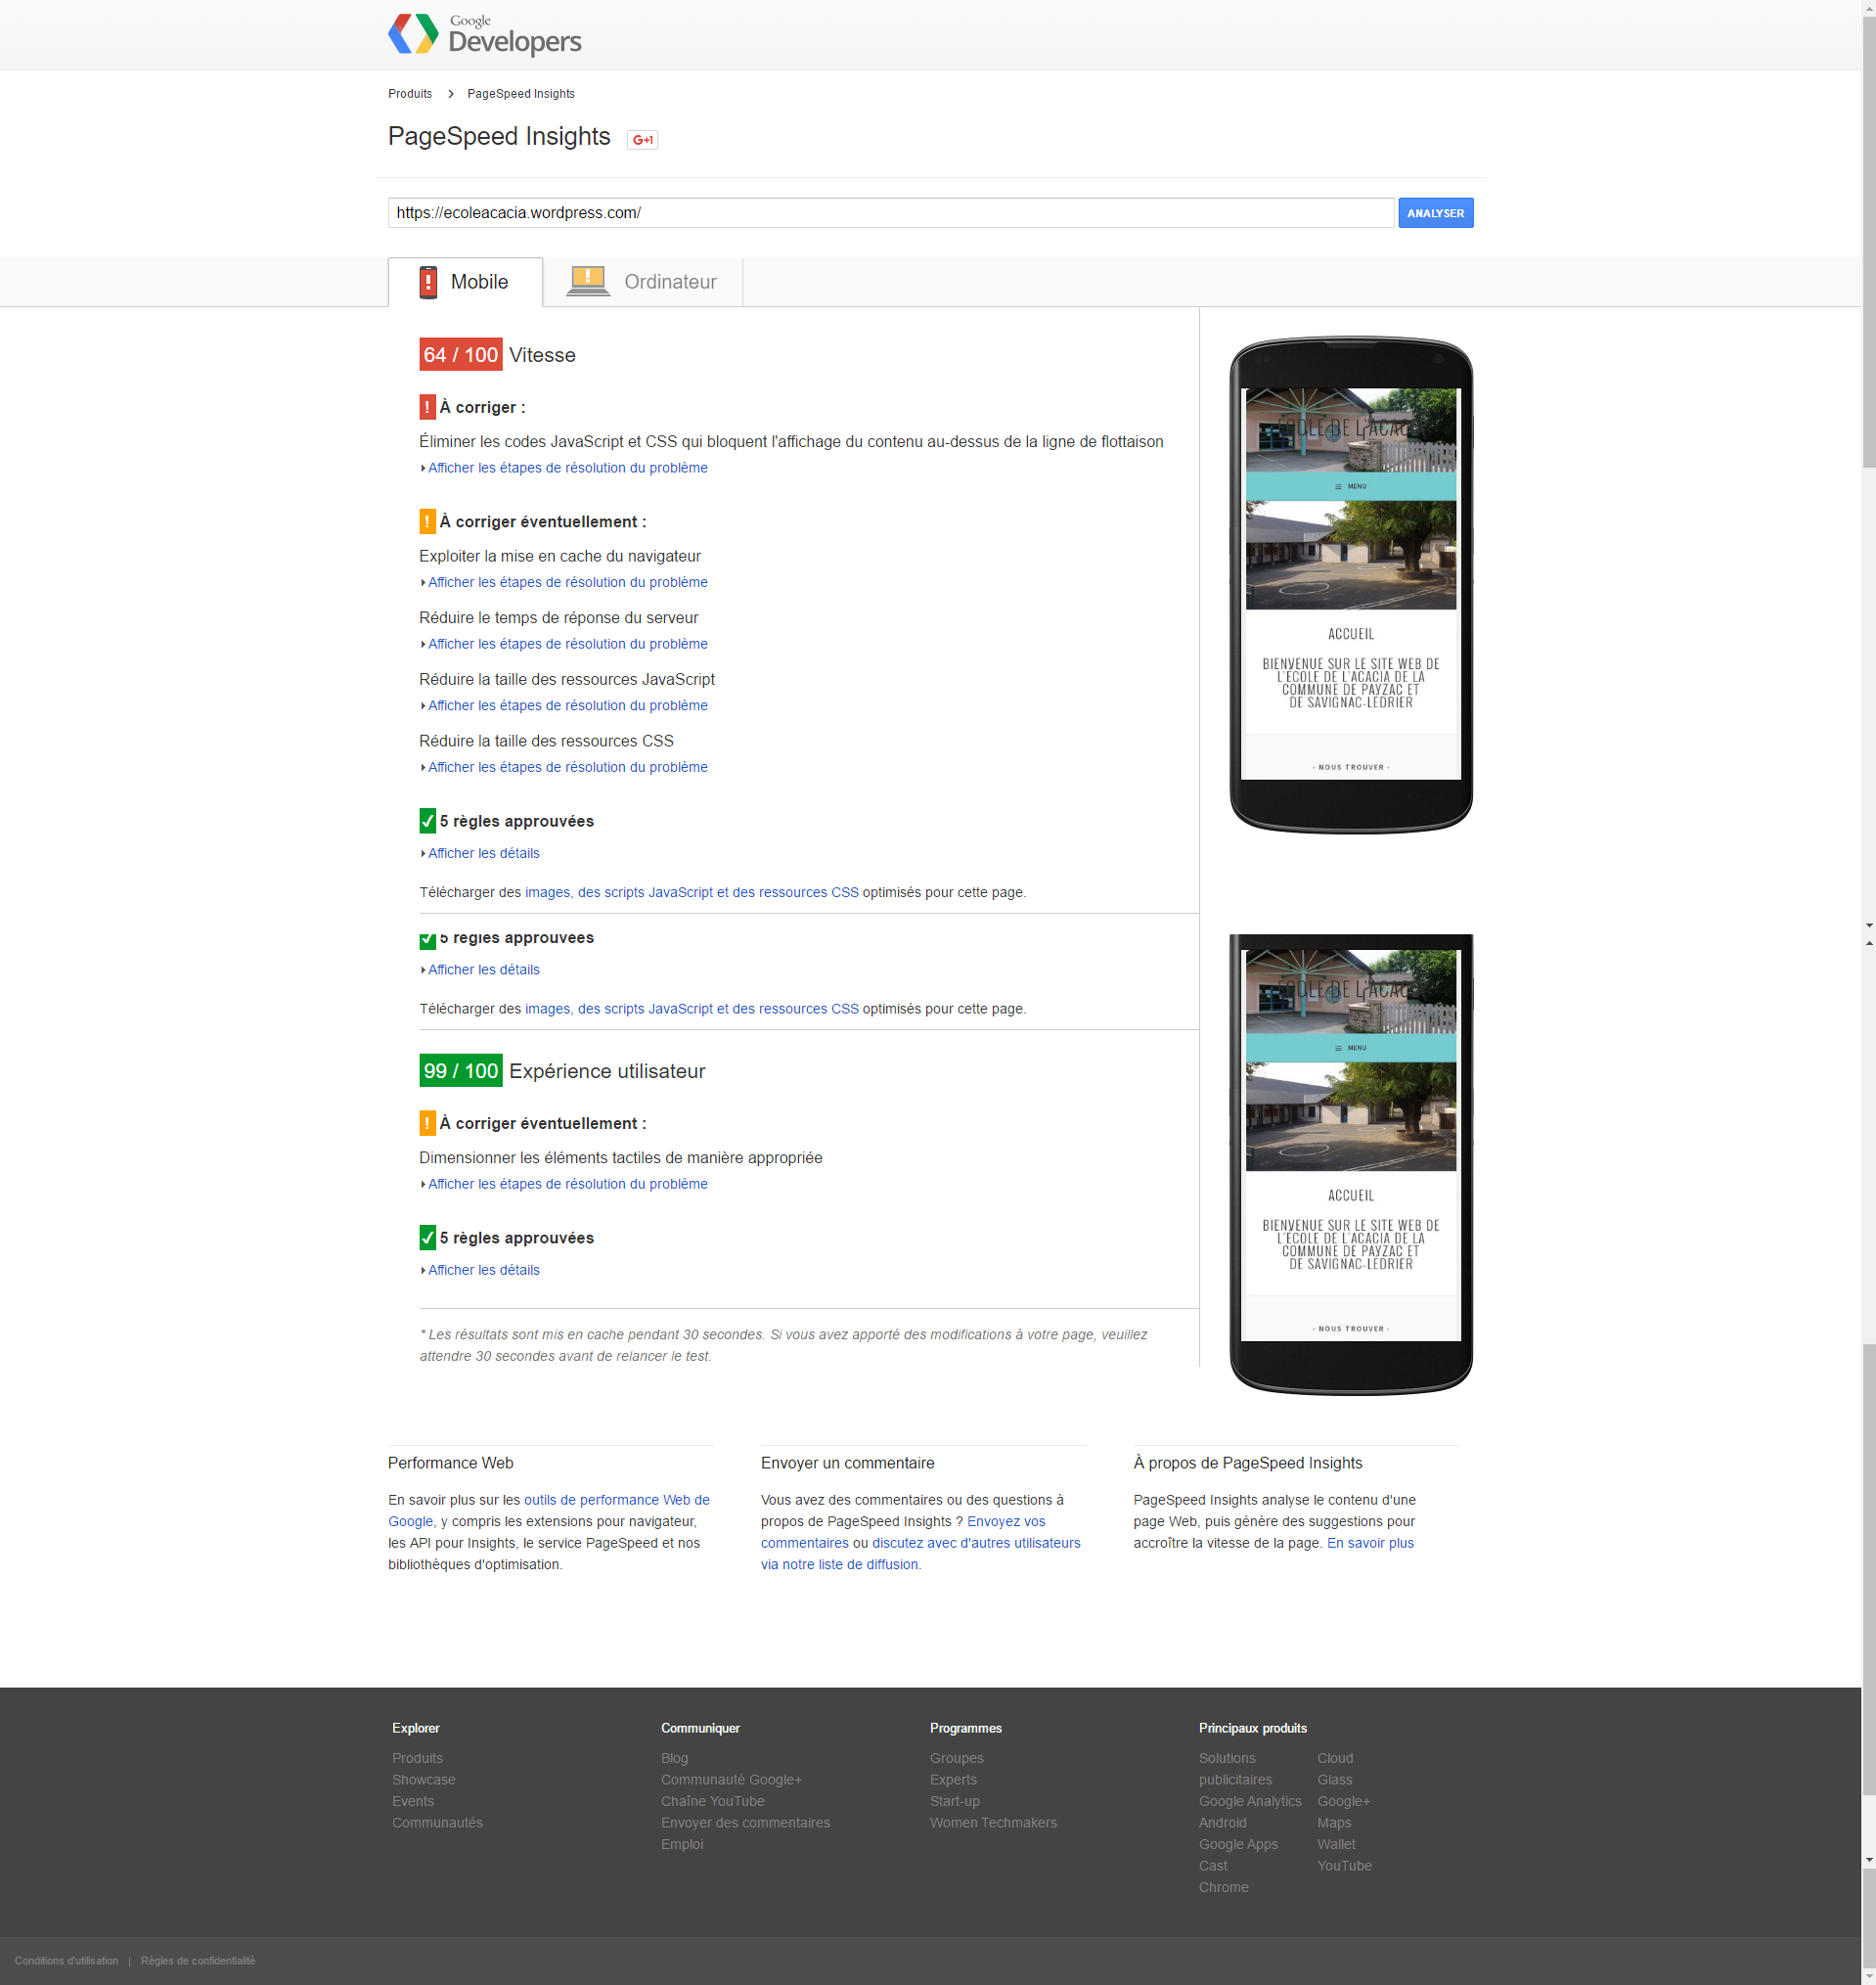Switch to the Mobile tab
This screenshot has height=1985, width=1876.
466,282
